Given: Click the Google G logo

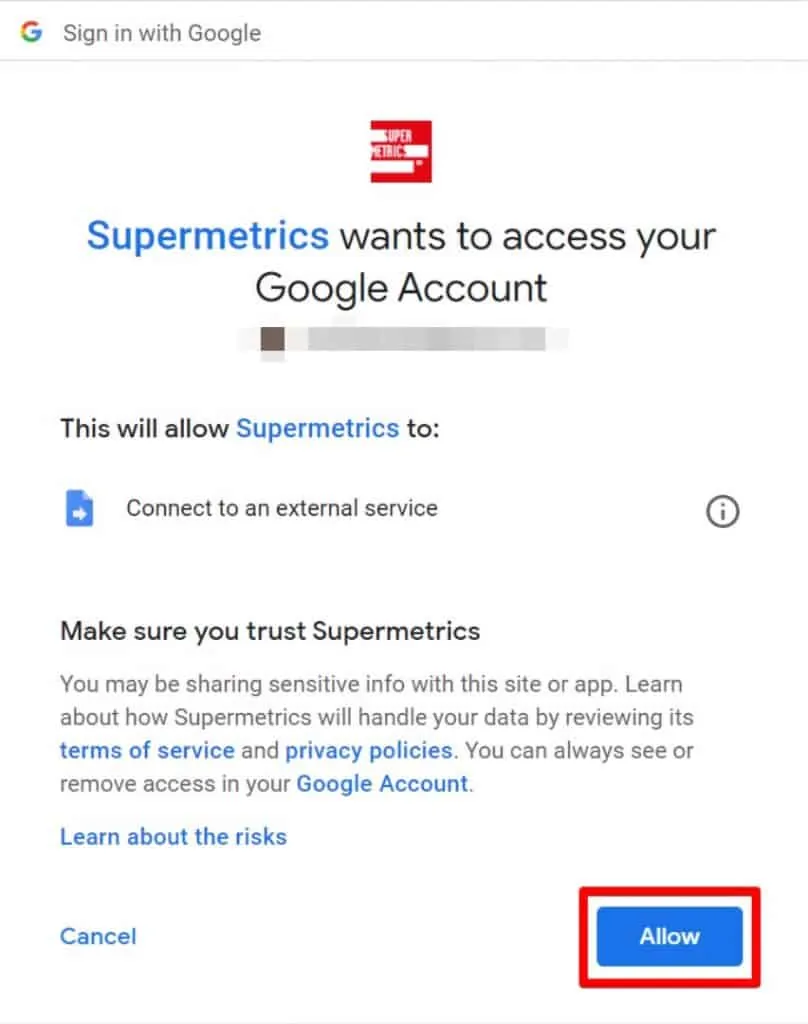Looking at the screenshot, I should tap(31, 31).
